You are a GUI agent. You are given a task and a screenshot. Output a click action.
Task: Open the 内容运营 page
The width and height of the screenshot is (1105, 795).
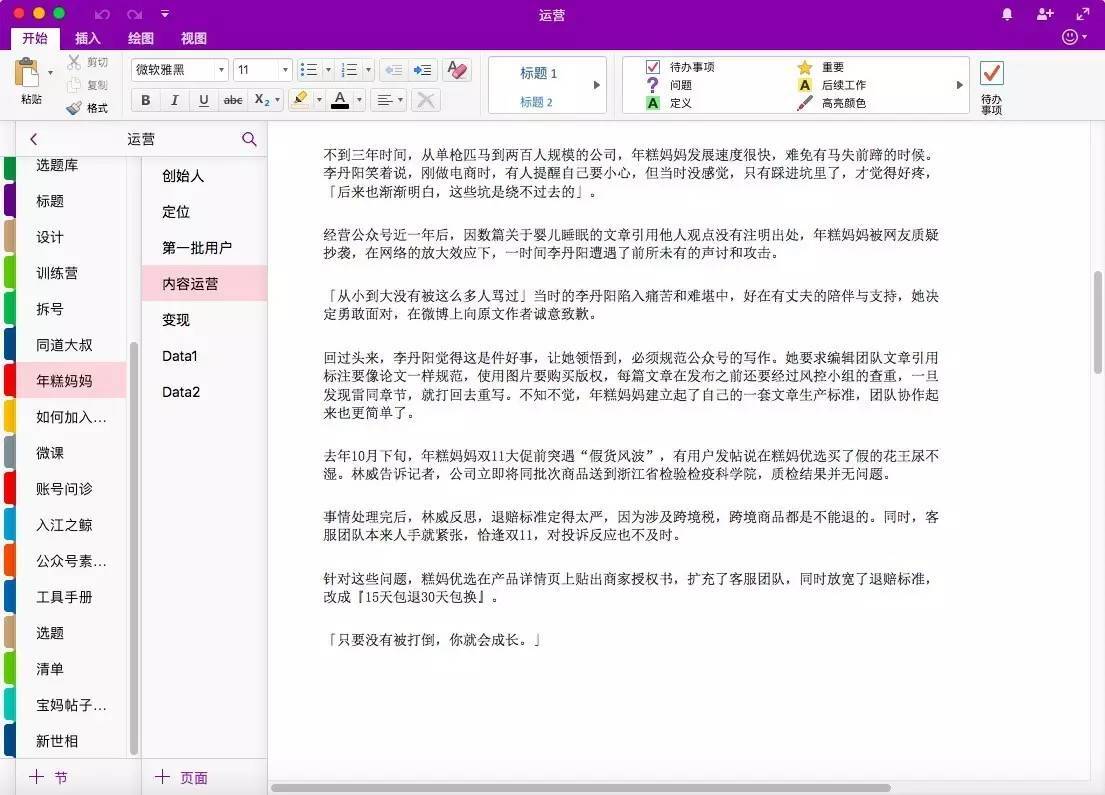pyautogui.click(x=204, y=283)
